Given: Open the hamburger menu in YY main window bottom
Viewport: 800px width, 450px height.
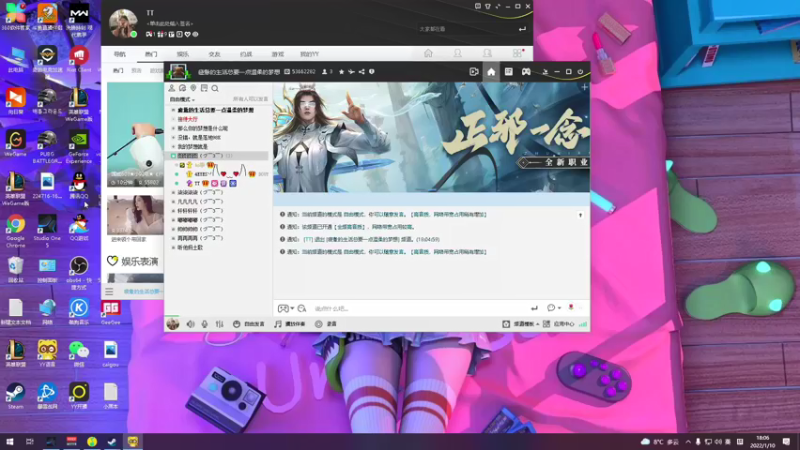Looking at the screenshot, I should [109, 291].
